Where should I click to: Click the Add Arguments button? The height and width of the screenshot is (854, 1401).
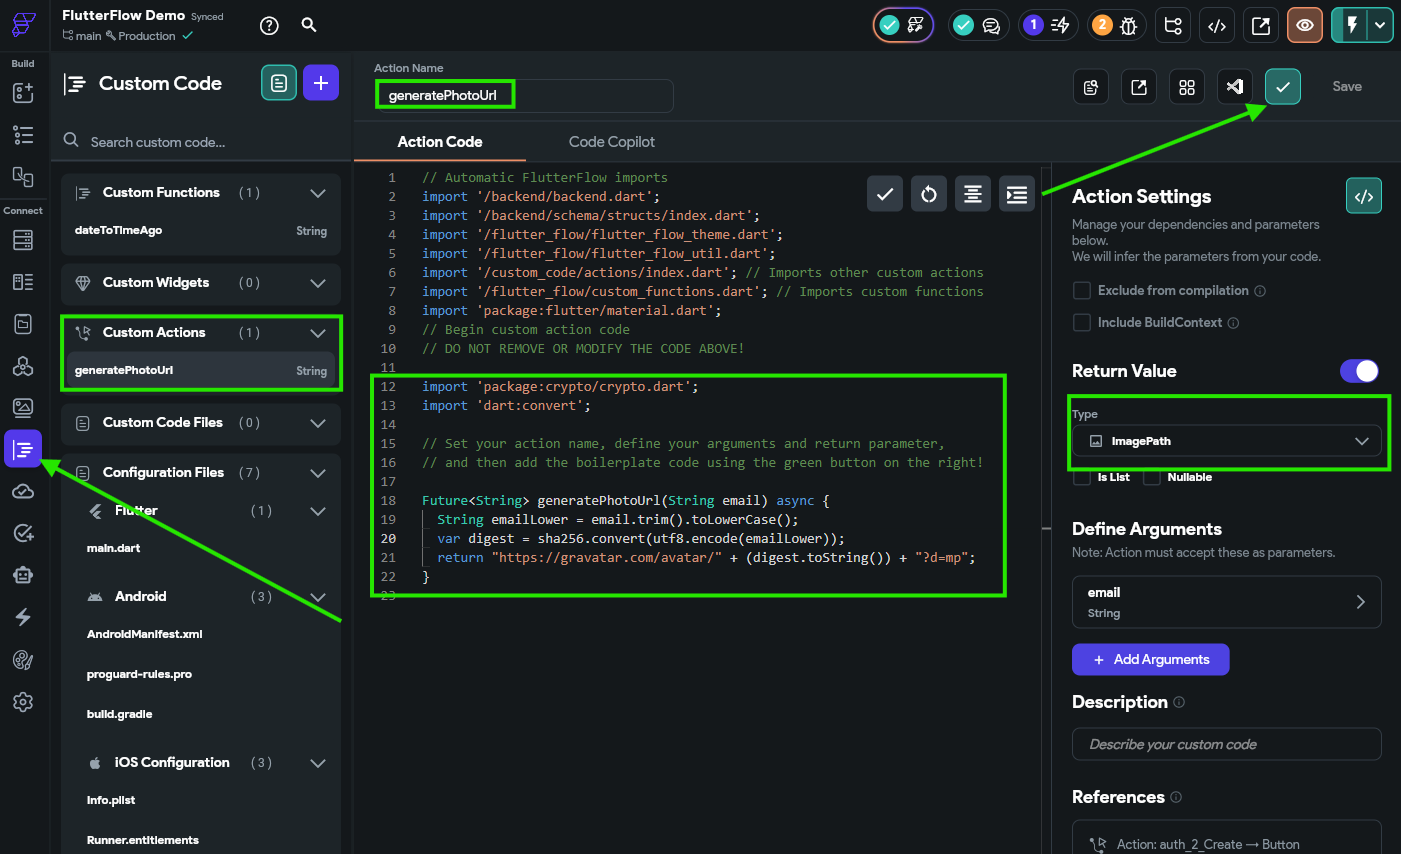tap(1151, 660)
